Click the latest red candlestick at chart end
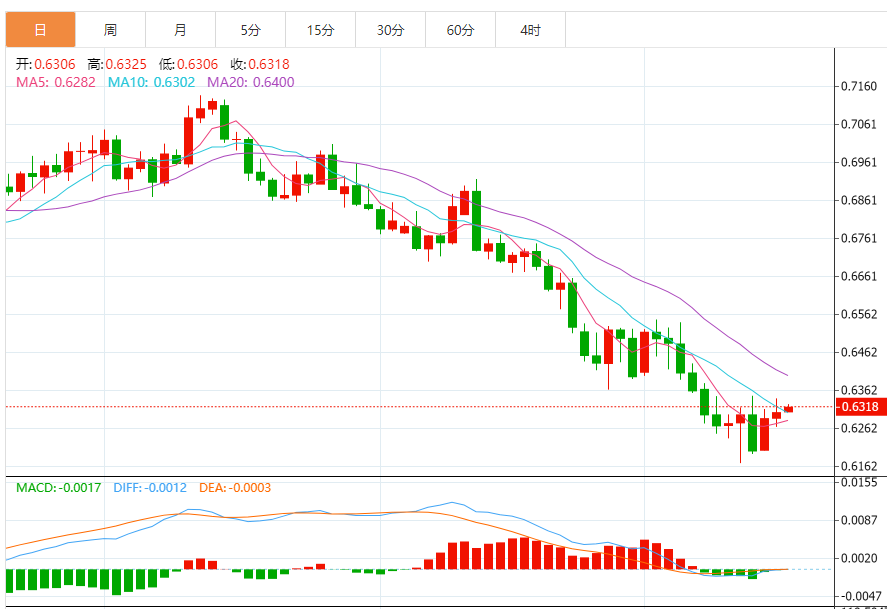The width and height of the screenshot is (887, 609). click(789, 409)
